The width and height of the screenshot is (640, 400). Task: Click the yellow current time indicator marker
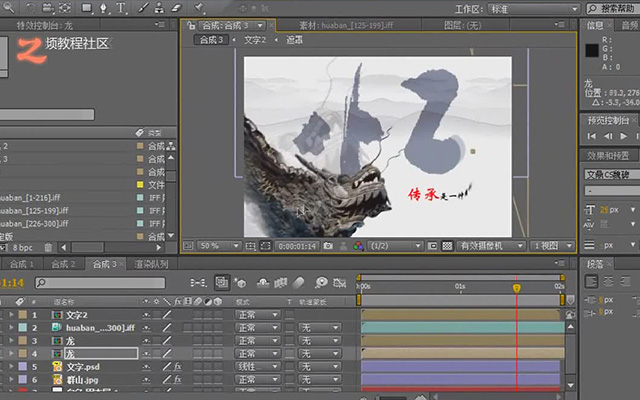pos(516,288)
